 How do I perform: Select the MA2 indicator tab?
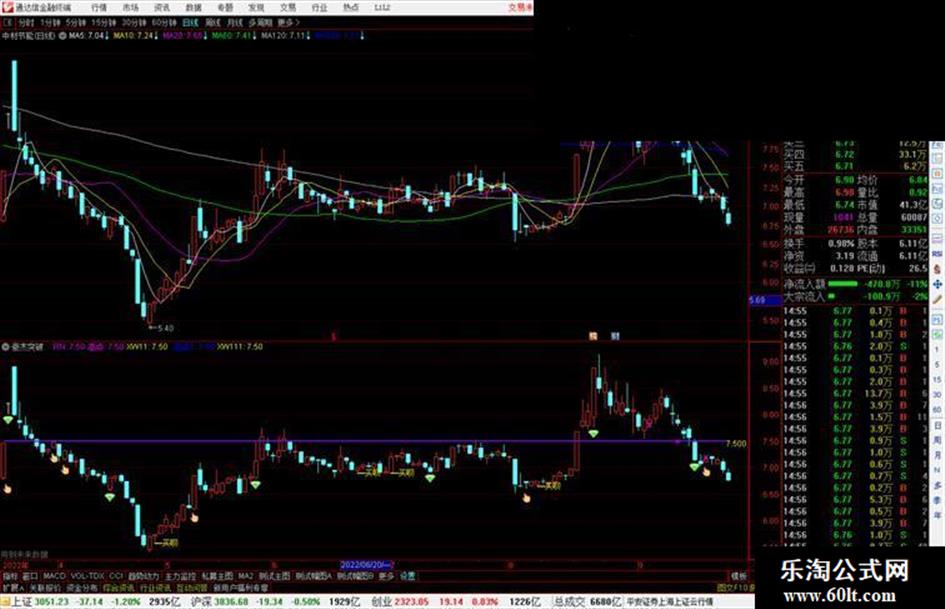click(x=246, y=576)
